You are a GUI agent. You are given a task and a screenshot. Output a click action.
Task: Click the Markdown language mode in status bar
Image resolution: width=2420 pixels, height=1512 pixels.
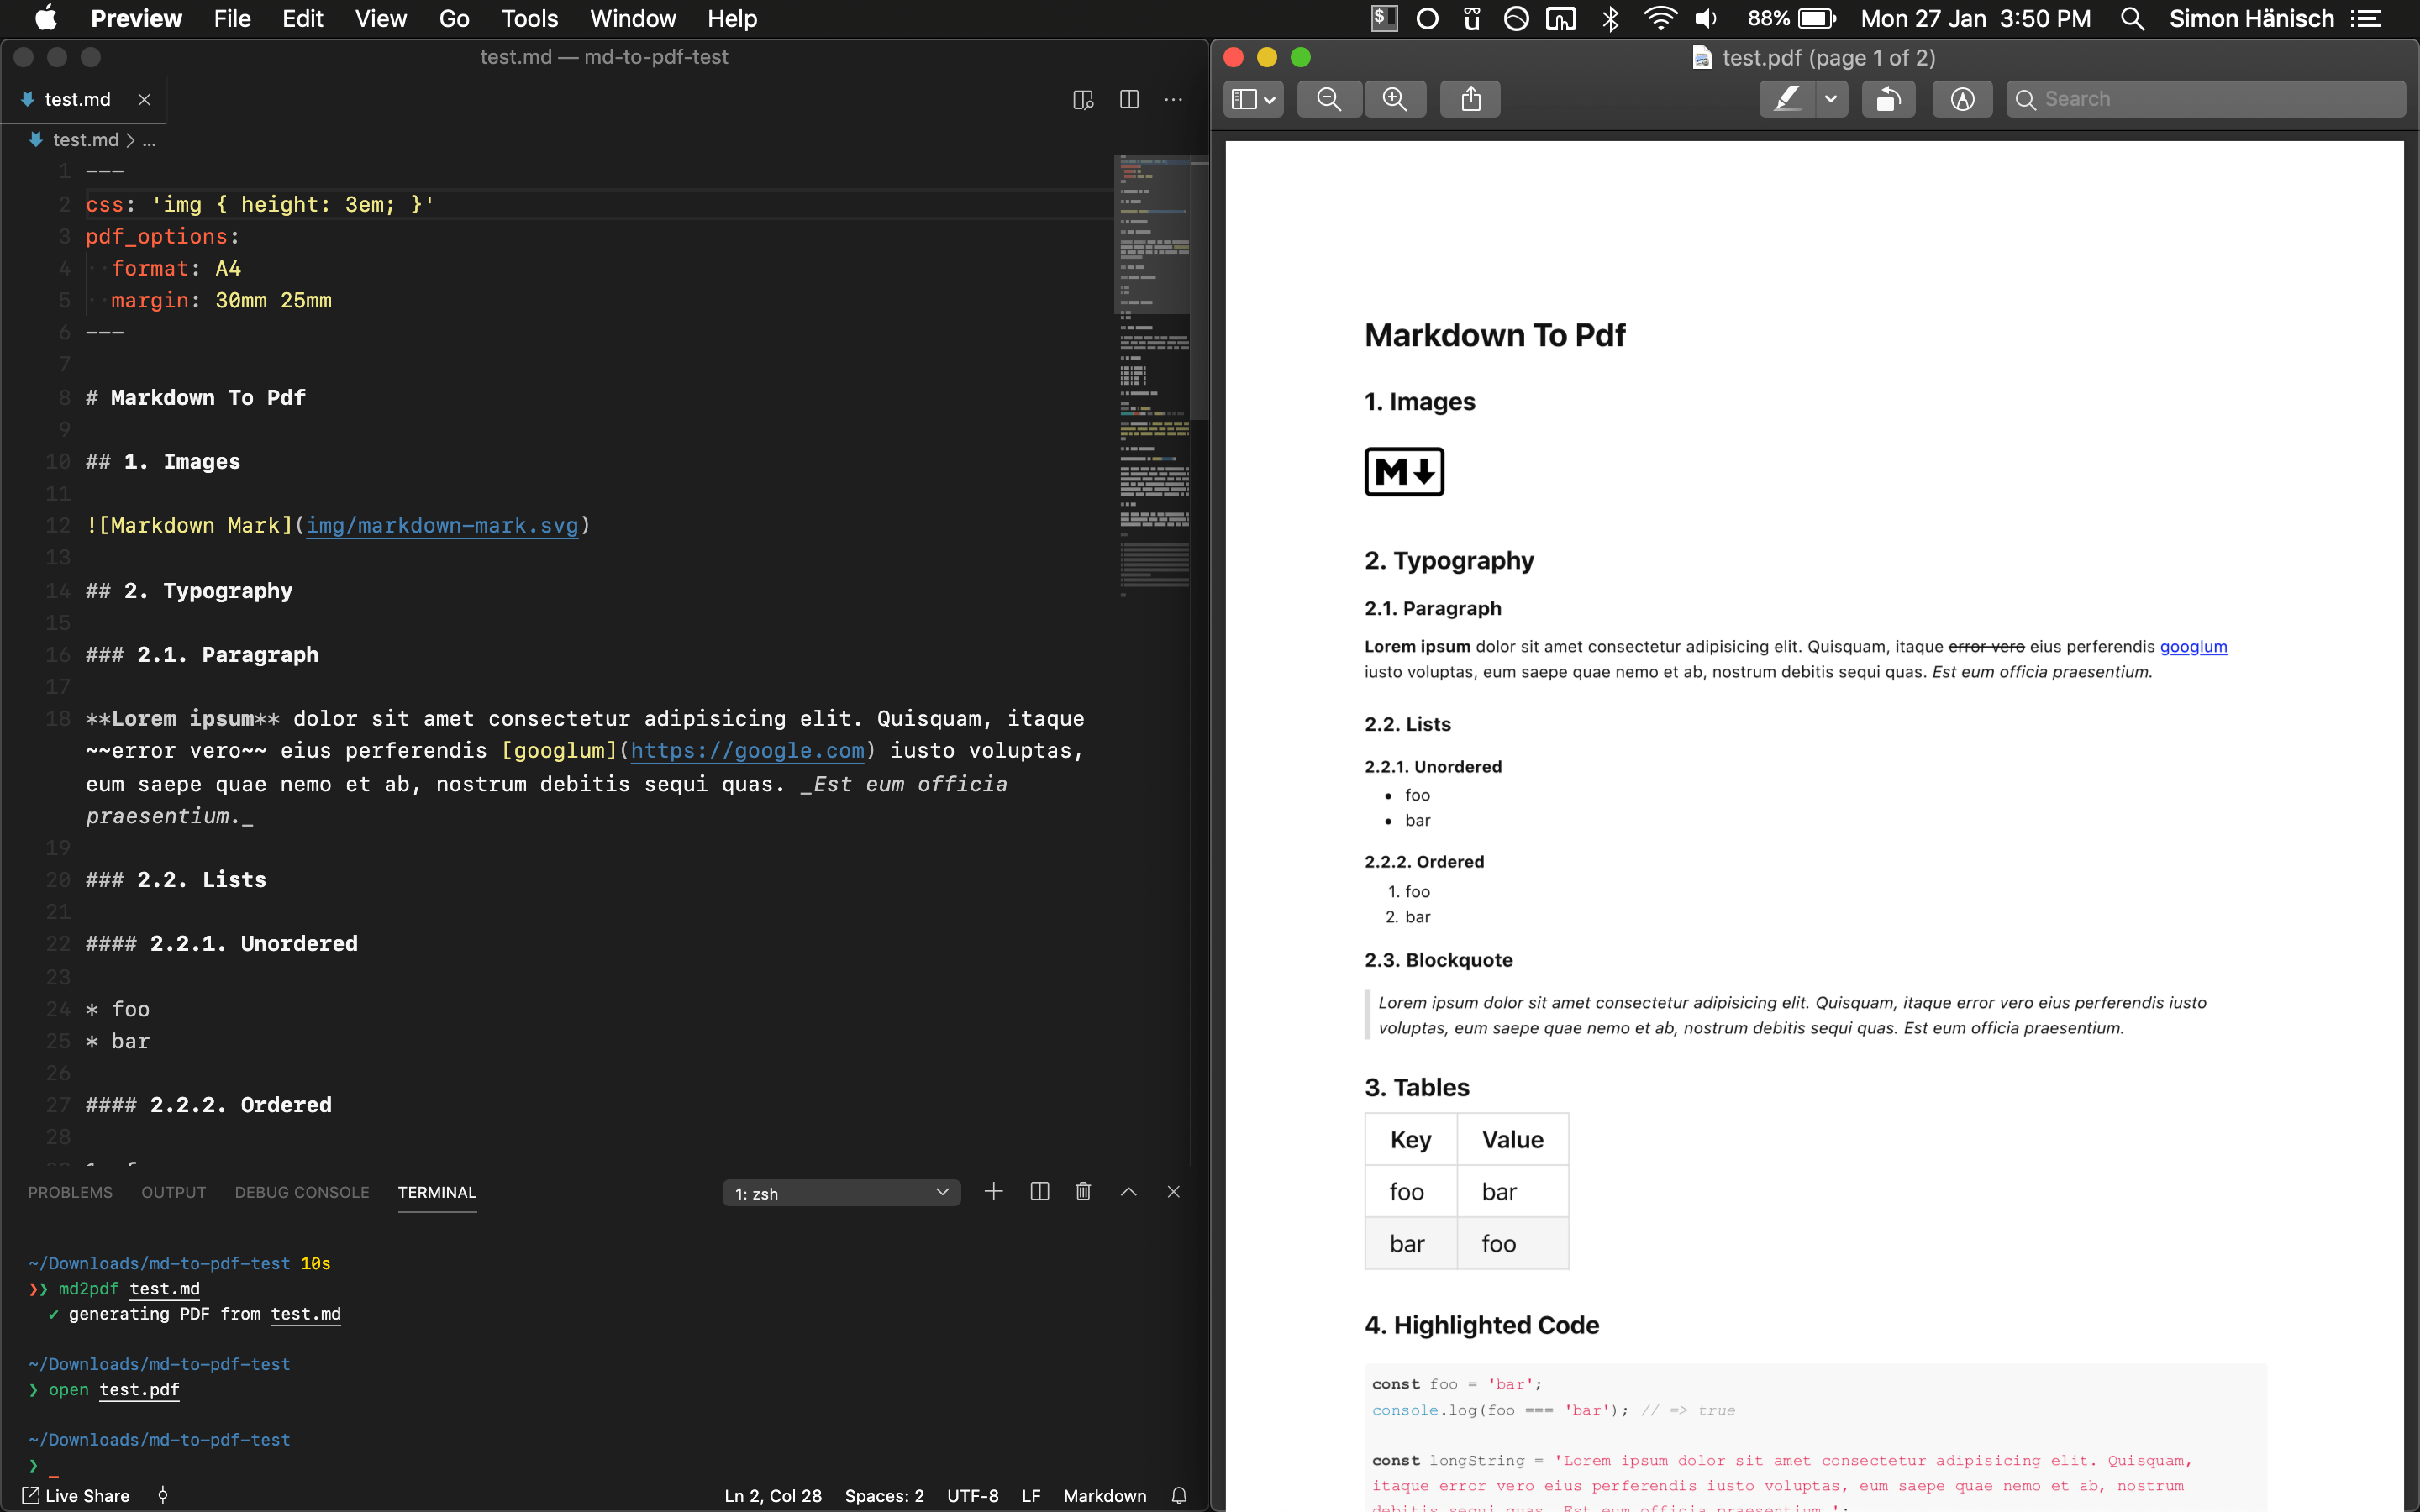point(1105,1494)
